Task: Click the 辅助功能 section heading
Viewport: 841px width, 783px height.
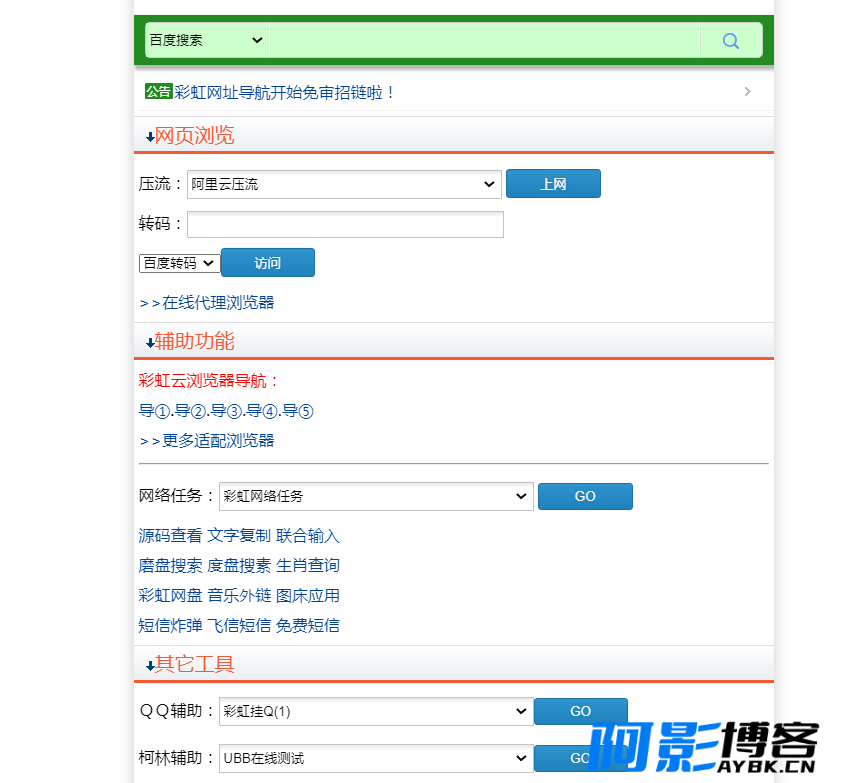Action: pyautogui.click(x=195, y=341)
